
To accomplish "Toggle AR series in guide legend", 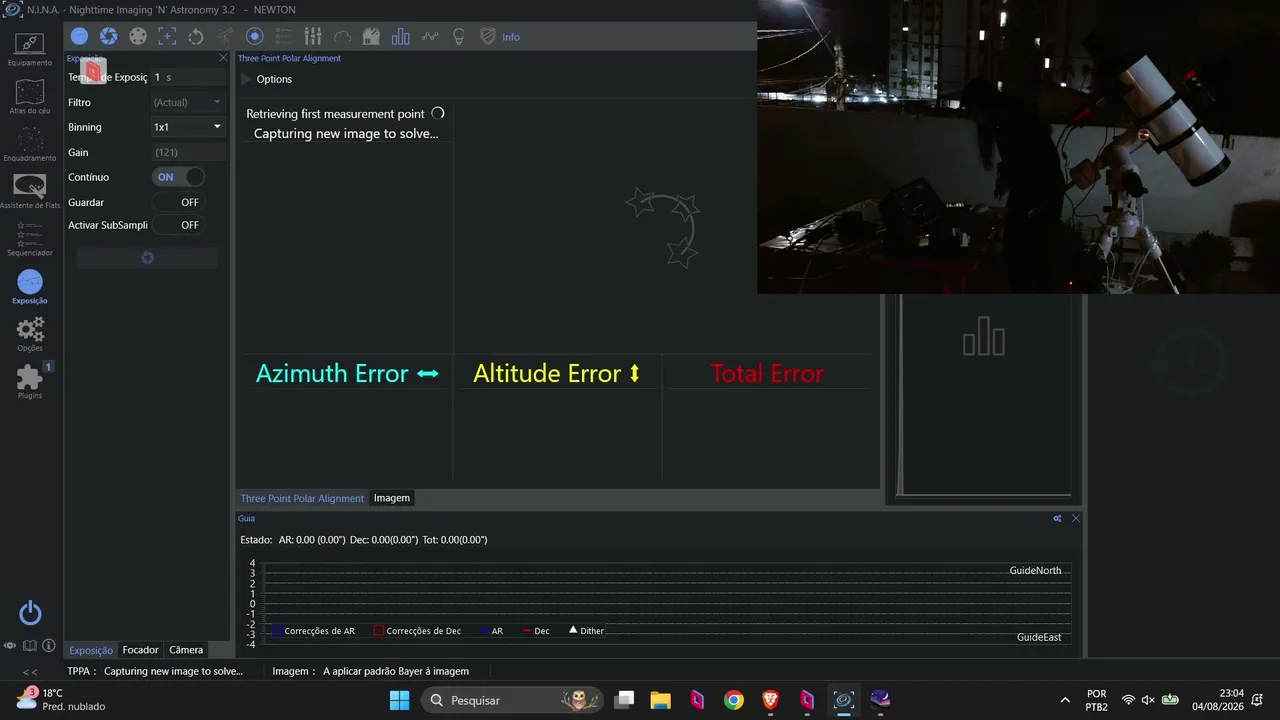I will tap(492, 631).
